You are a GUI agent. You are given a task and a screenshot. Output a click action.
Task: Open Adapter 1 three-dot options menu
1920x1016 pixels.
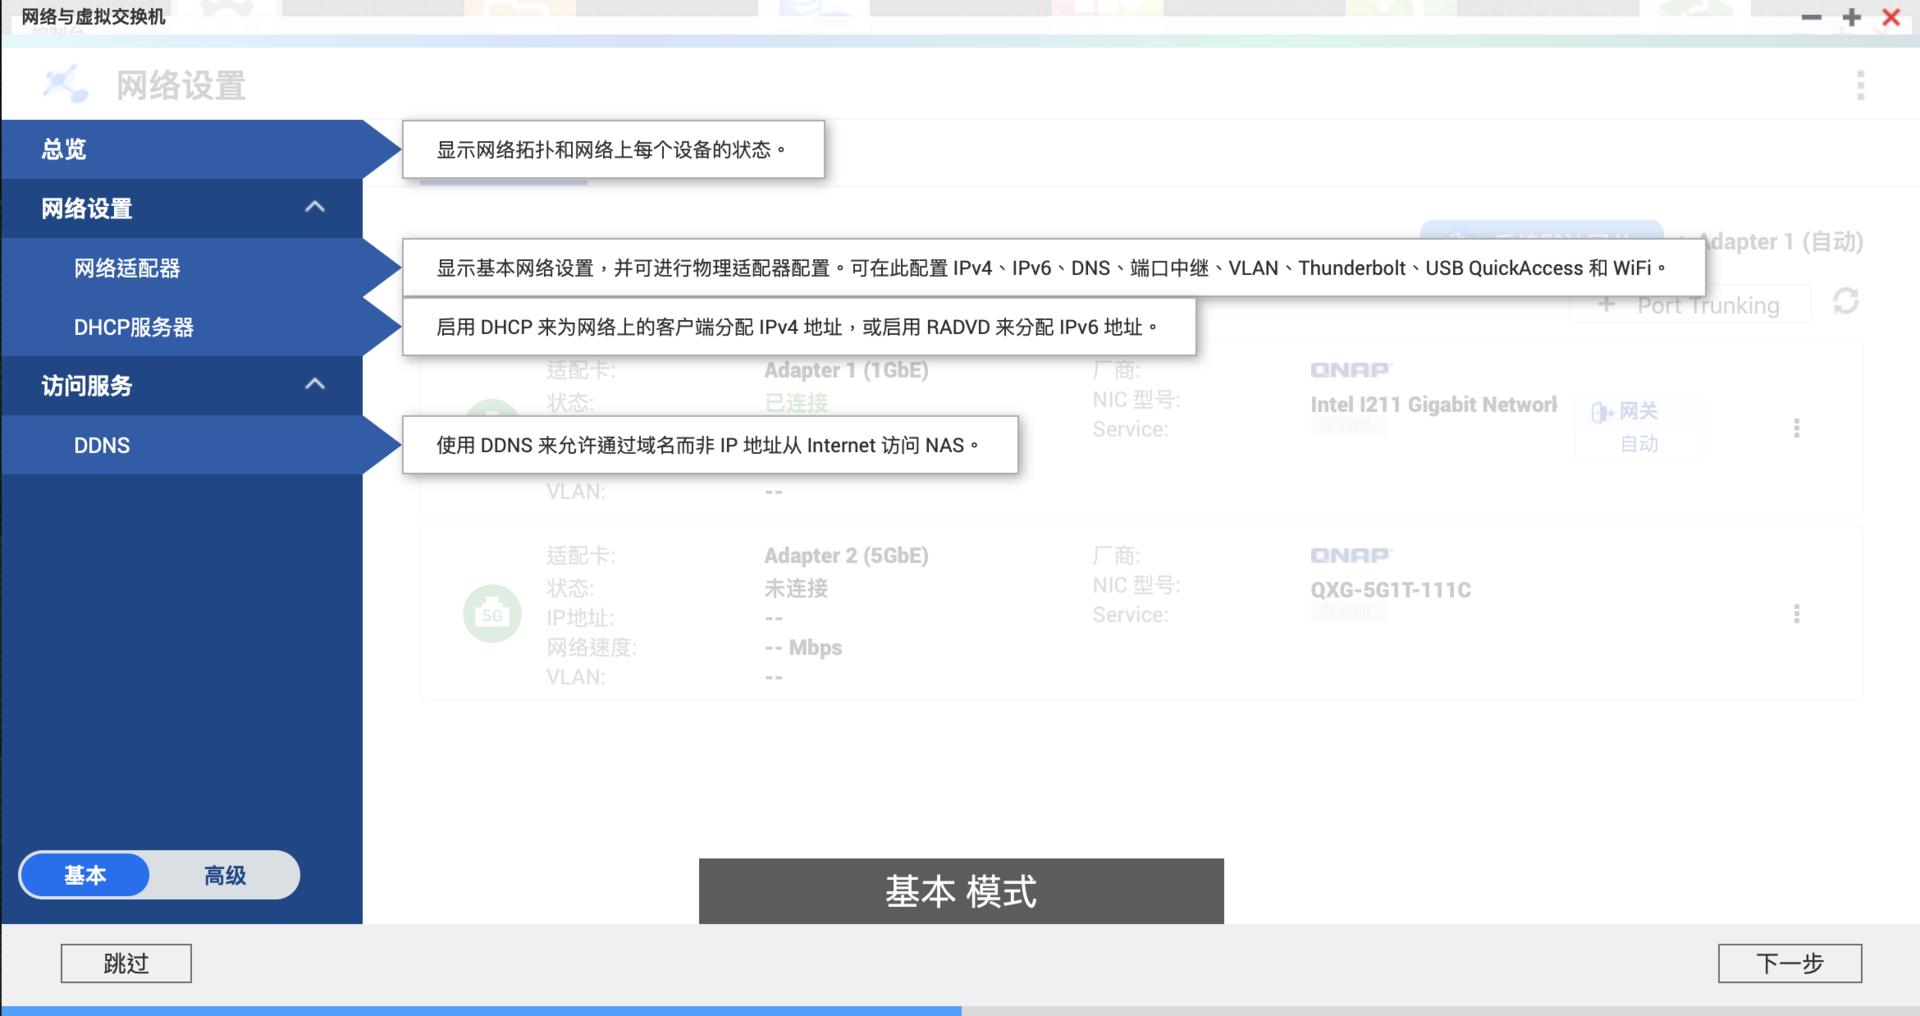[1798, 429]
